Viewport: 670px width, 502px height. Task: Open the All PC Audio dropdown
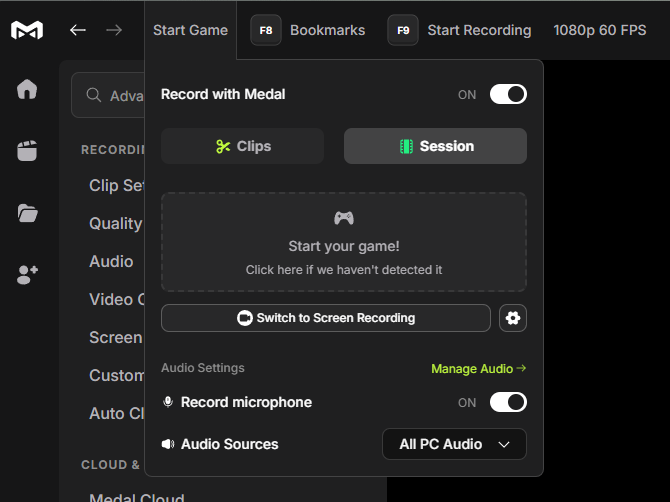(x=454, y=444)
